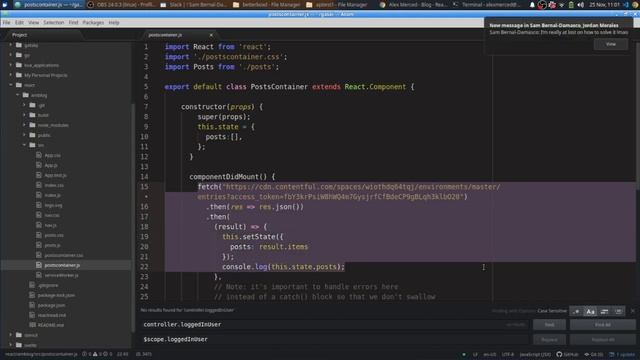The height and width of the screenshot is (360, 640).
Task: Collapse the src folder arrow
Action: (24, 145)
